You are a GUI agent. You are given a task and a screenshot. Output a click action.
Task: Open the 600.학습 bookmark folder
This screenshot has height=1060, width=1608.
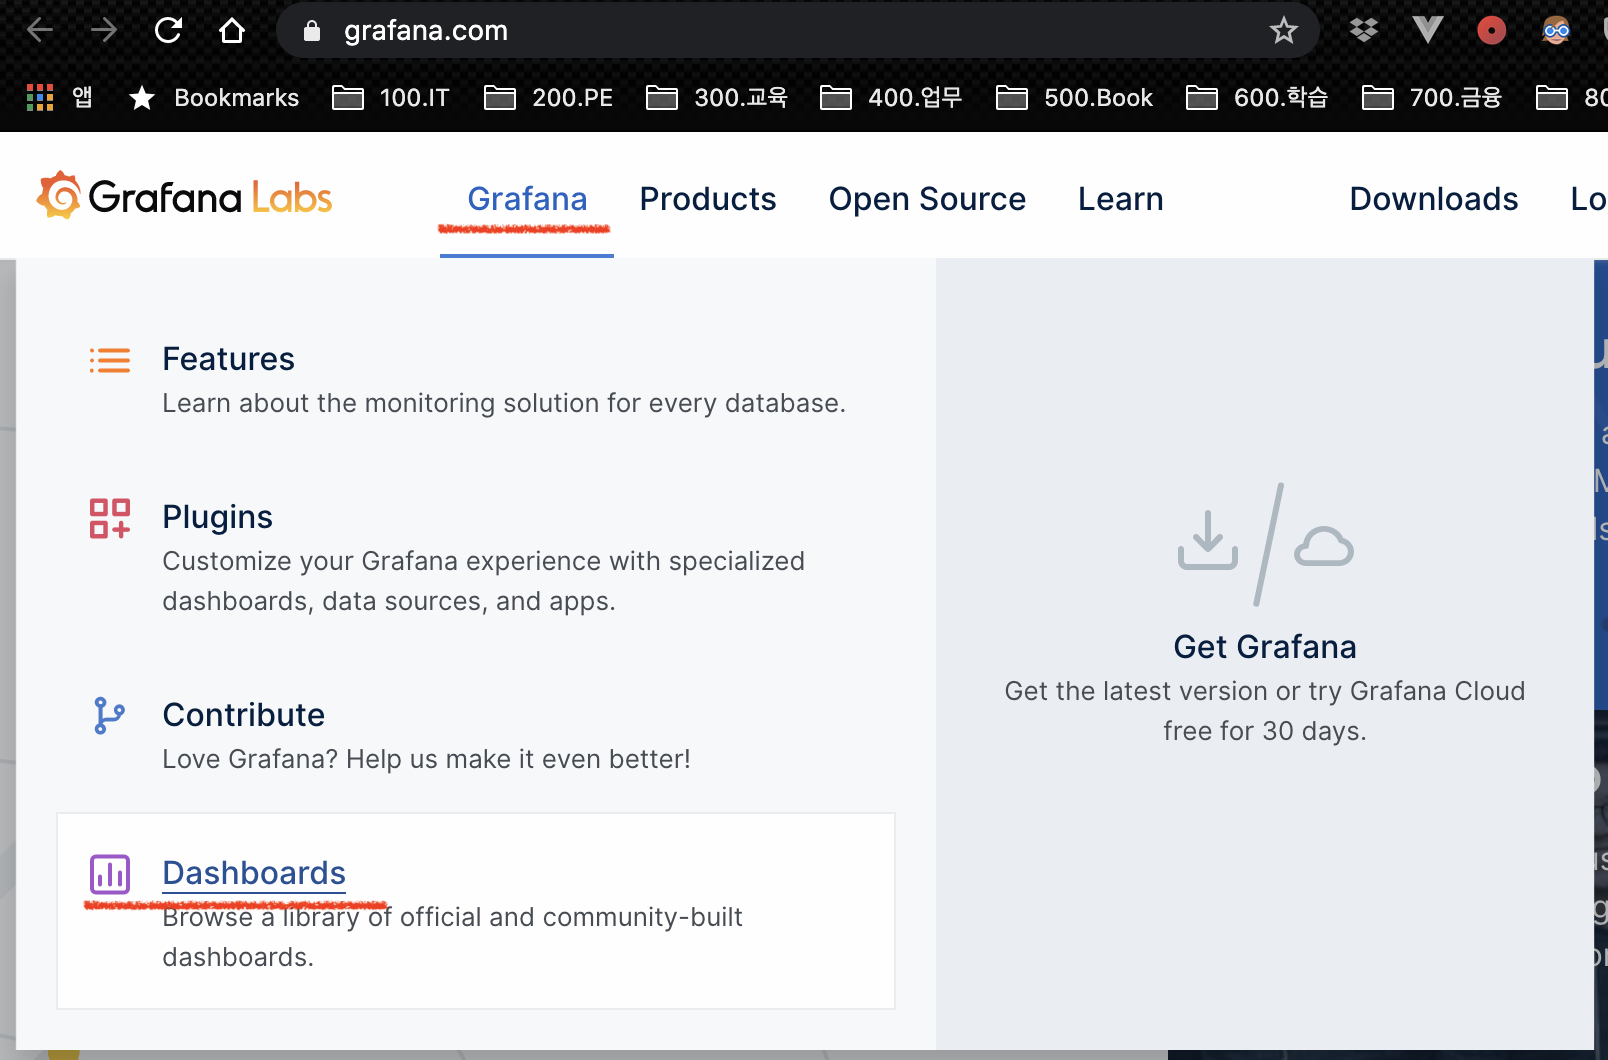point(1257,98)
